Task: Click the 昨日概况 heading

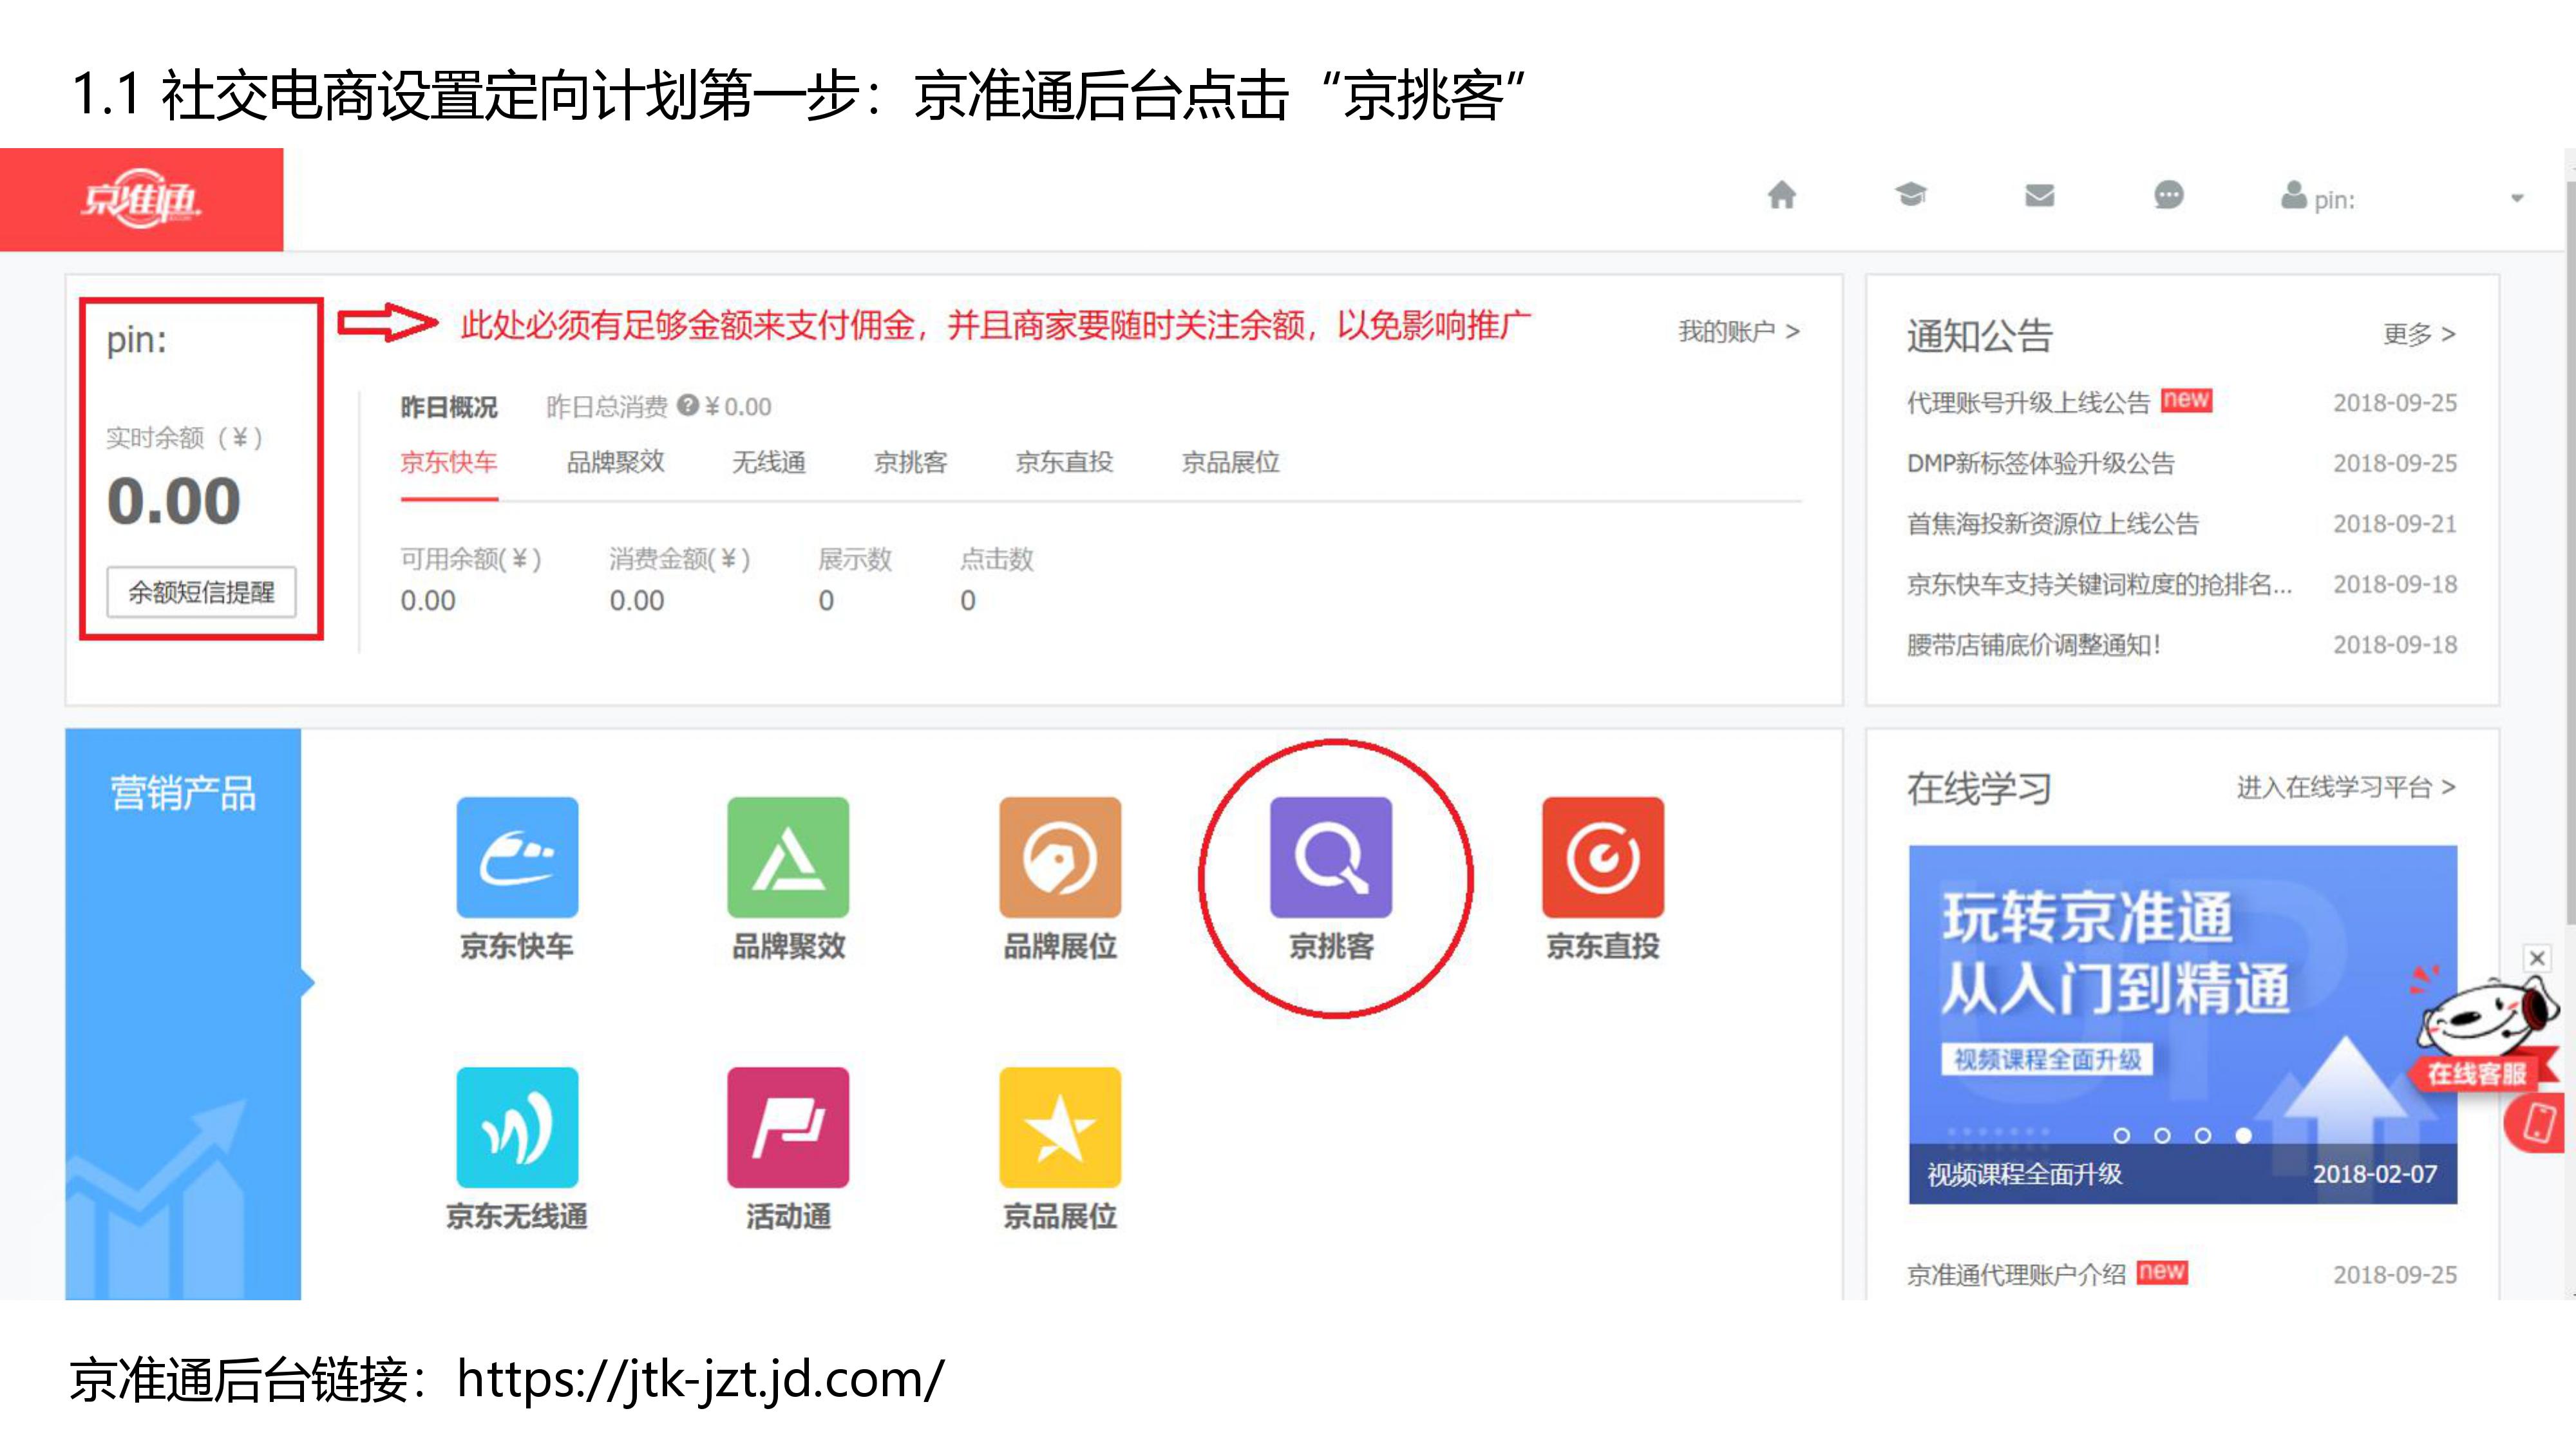Action: 448,407
